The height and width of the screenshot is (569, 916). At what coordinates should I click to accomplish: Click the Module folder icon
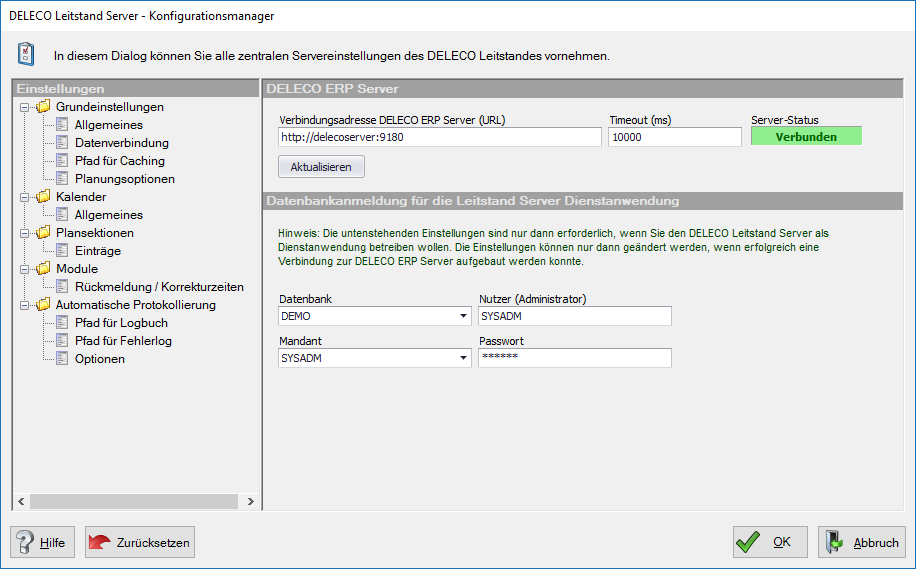pyautogui.click(x=43, y=269)
